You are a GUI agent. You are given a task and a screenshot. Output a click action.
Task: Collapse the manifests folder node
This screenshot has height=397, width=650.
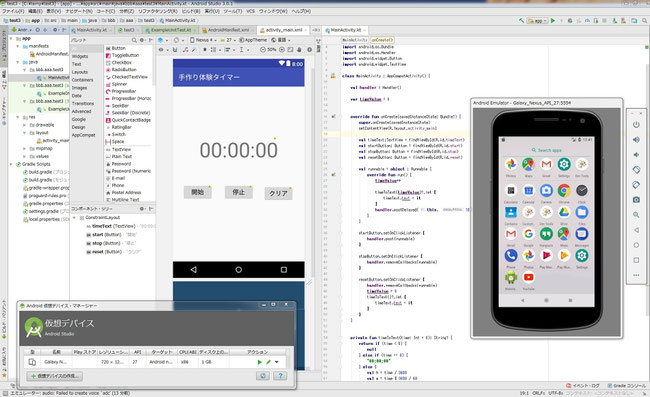pos(18,46)
